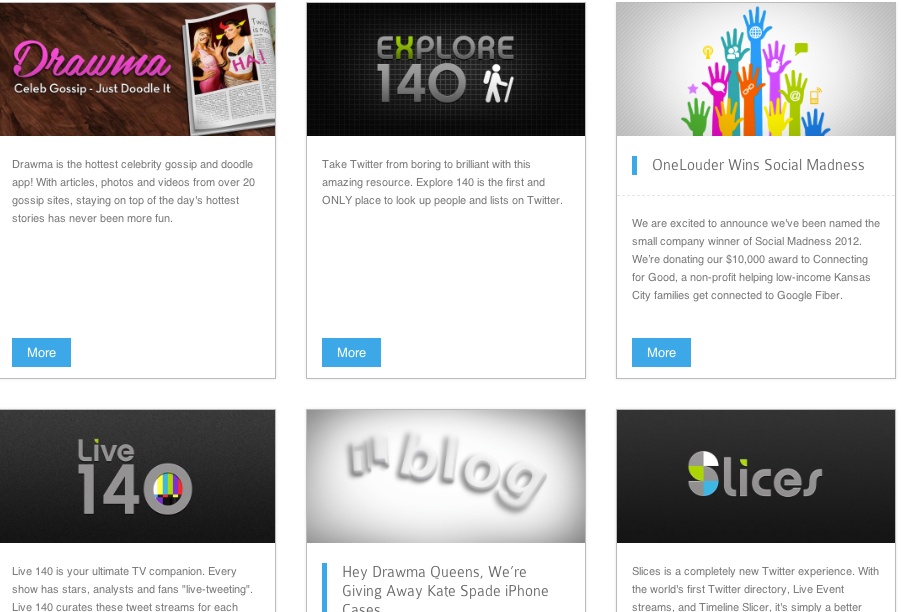Open the colorful hands banner image
901x612 pixels.
click(x=756, y=69)
